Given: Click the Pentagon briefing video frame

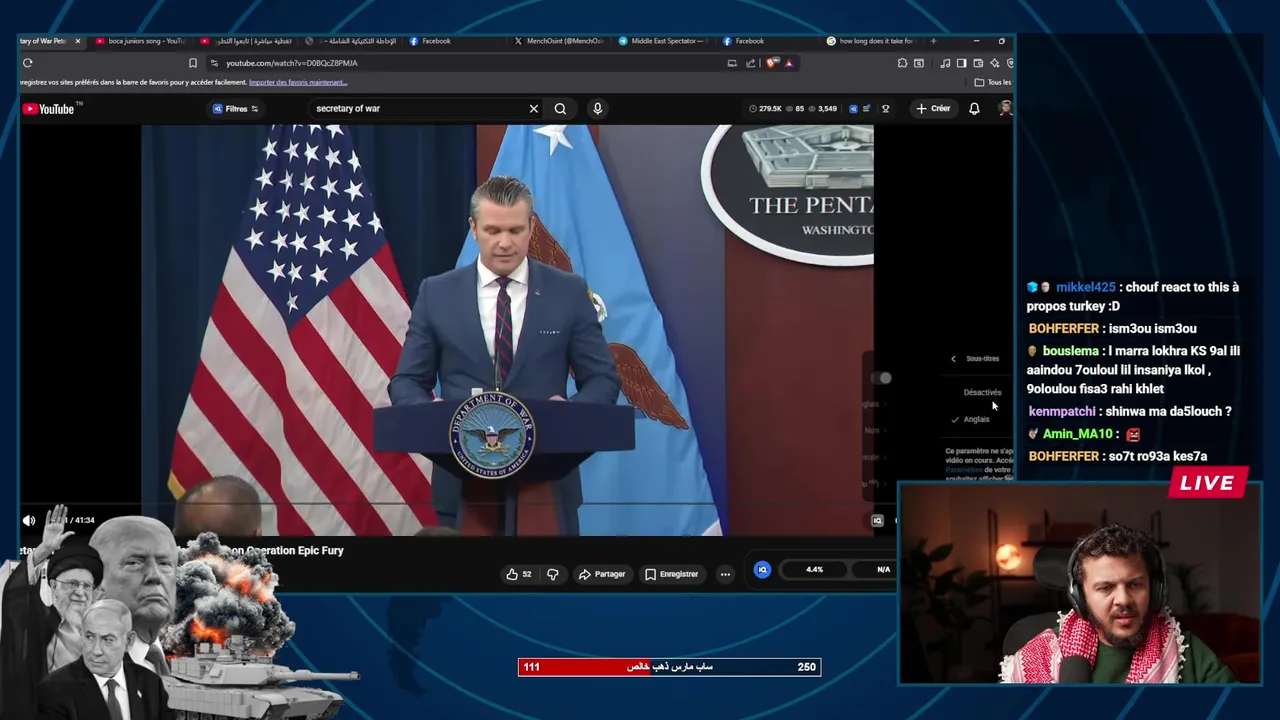Looking at the screenshot, I should click(x=507, y=330).
